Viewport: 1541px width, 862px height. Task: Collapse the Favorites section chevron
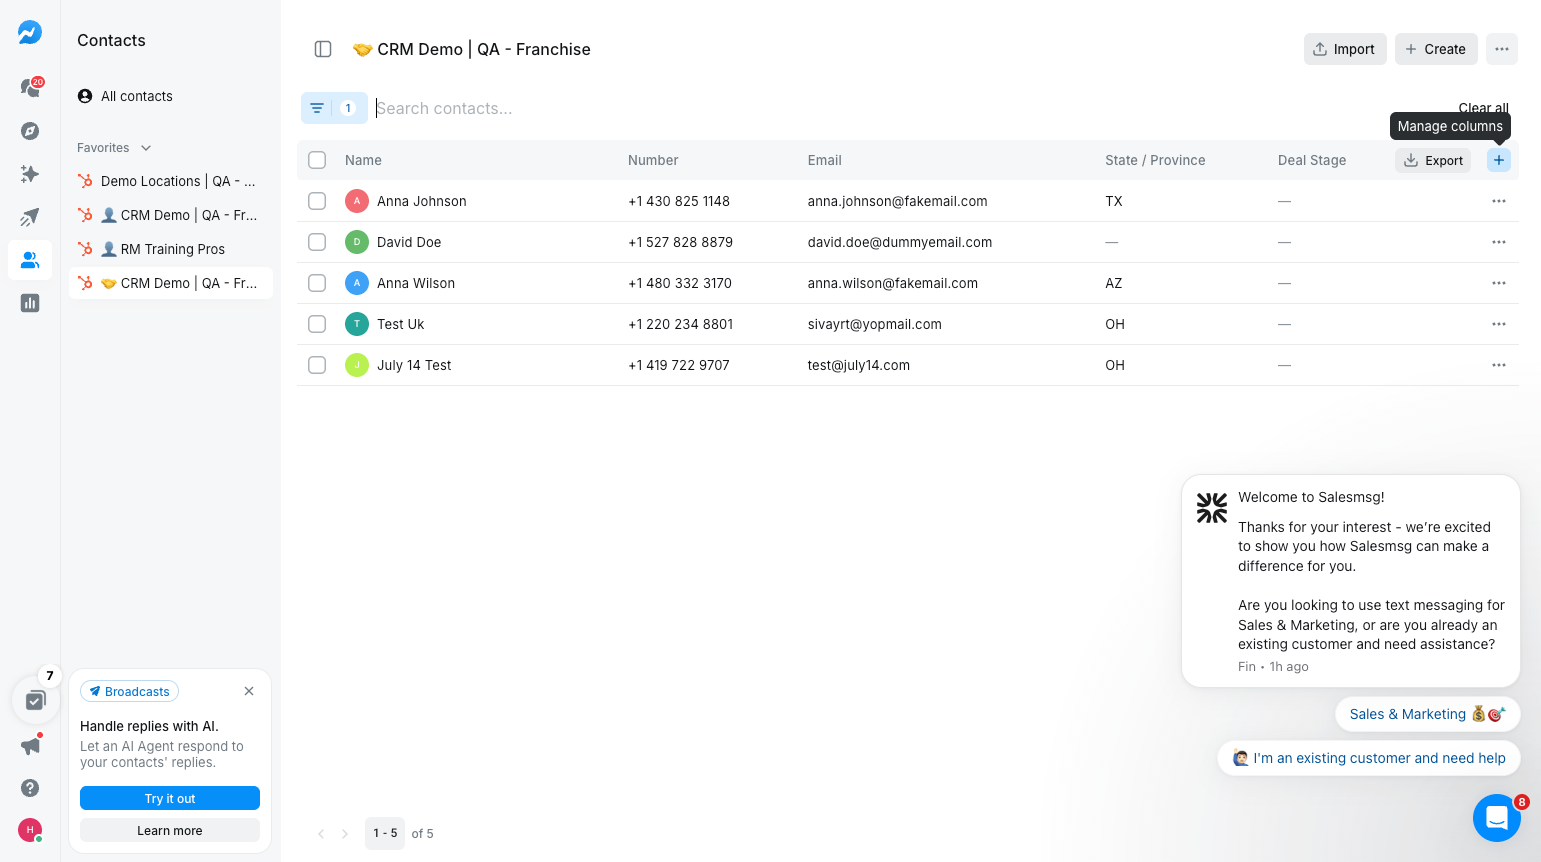146,148
